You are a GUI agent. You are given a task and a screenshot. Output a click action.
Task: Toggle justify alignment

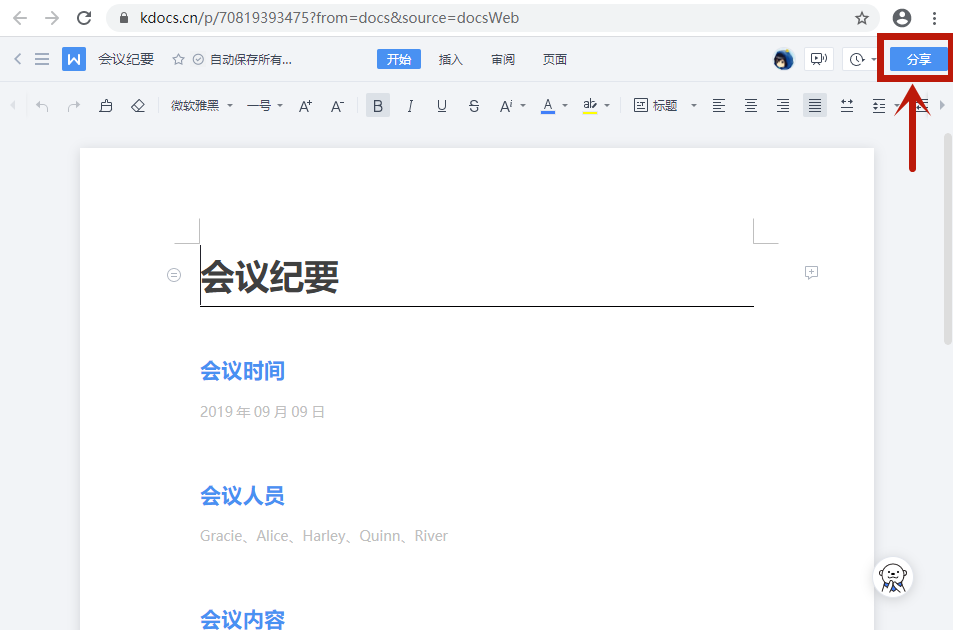pos(815,105)
